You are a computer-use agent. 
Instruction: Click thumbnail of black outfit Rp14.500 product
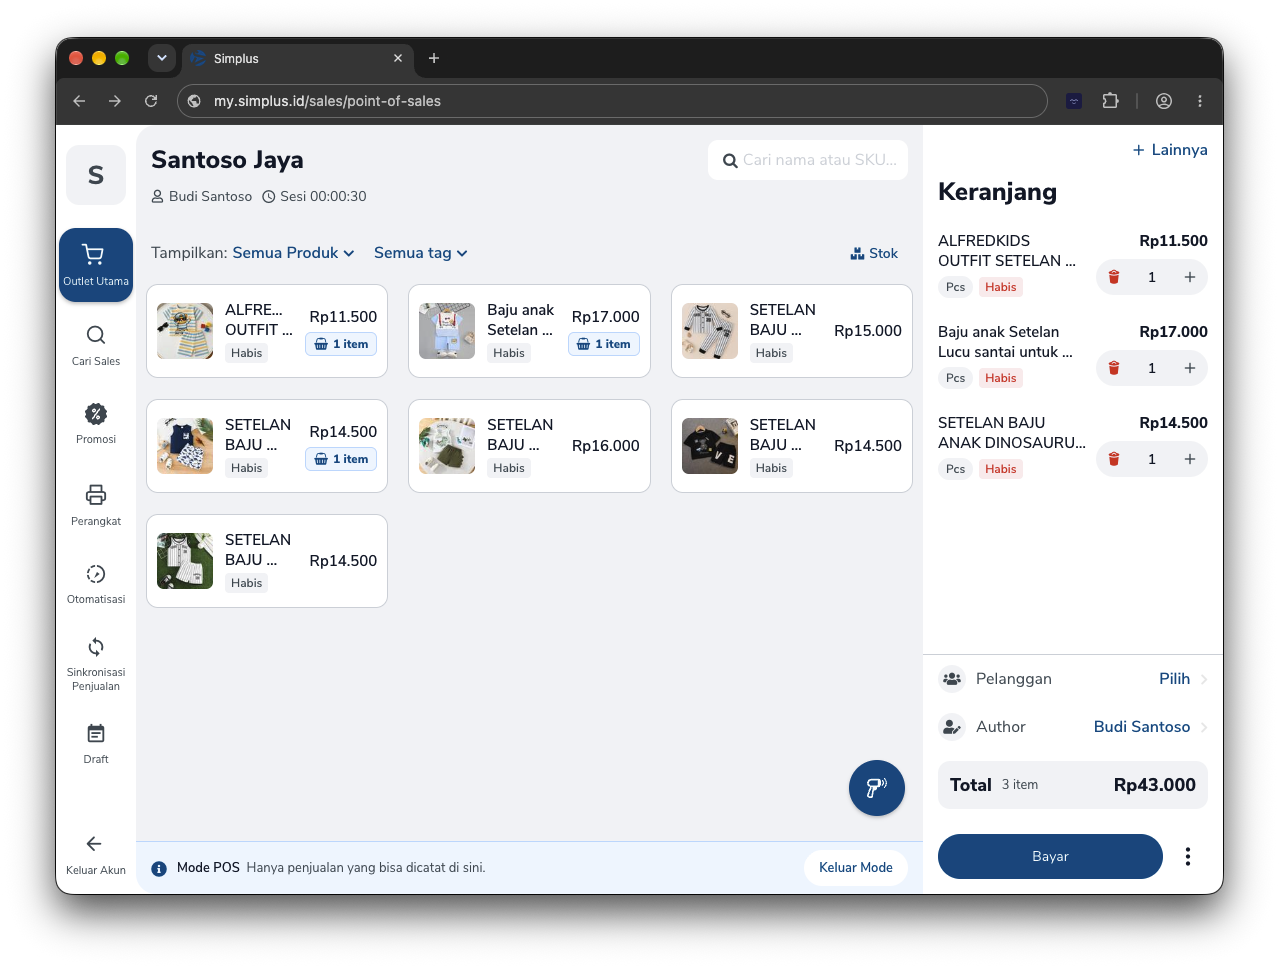(710, 446)
